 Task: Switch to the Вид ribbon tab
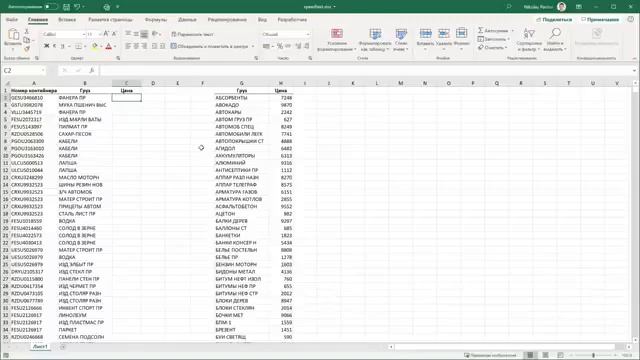click(x=262, y=20)
